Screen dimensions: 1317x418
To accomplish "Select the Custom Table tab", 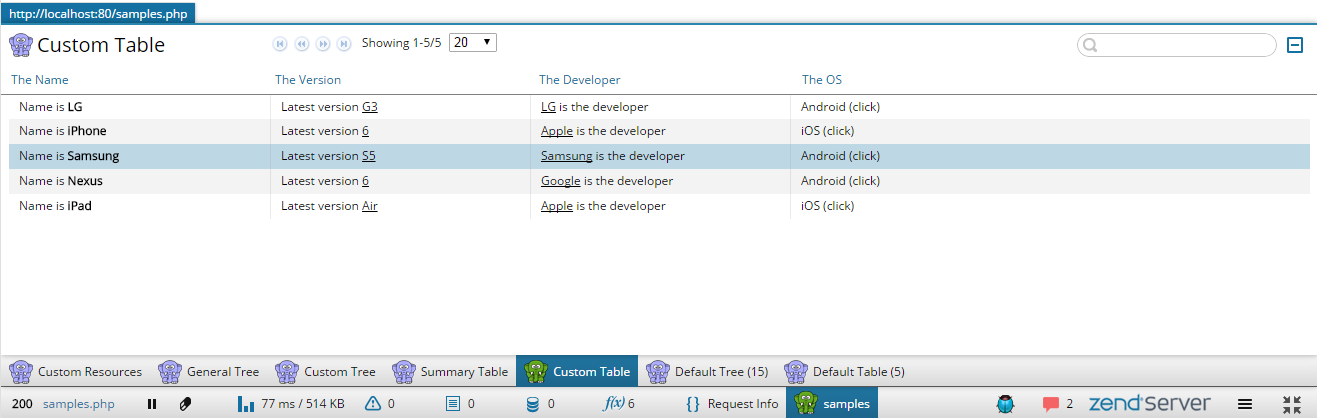I will (x=577, y=371).
